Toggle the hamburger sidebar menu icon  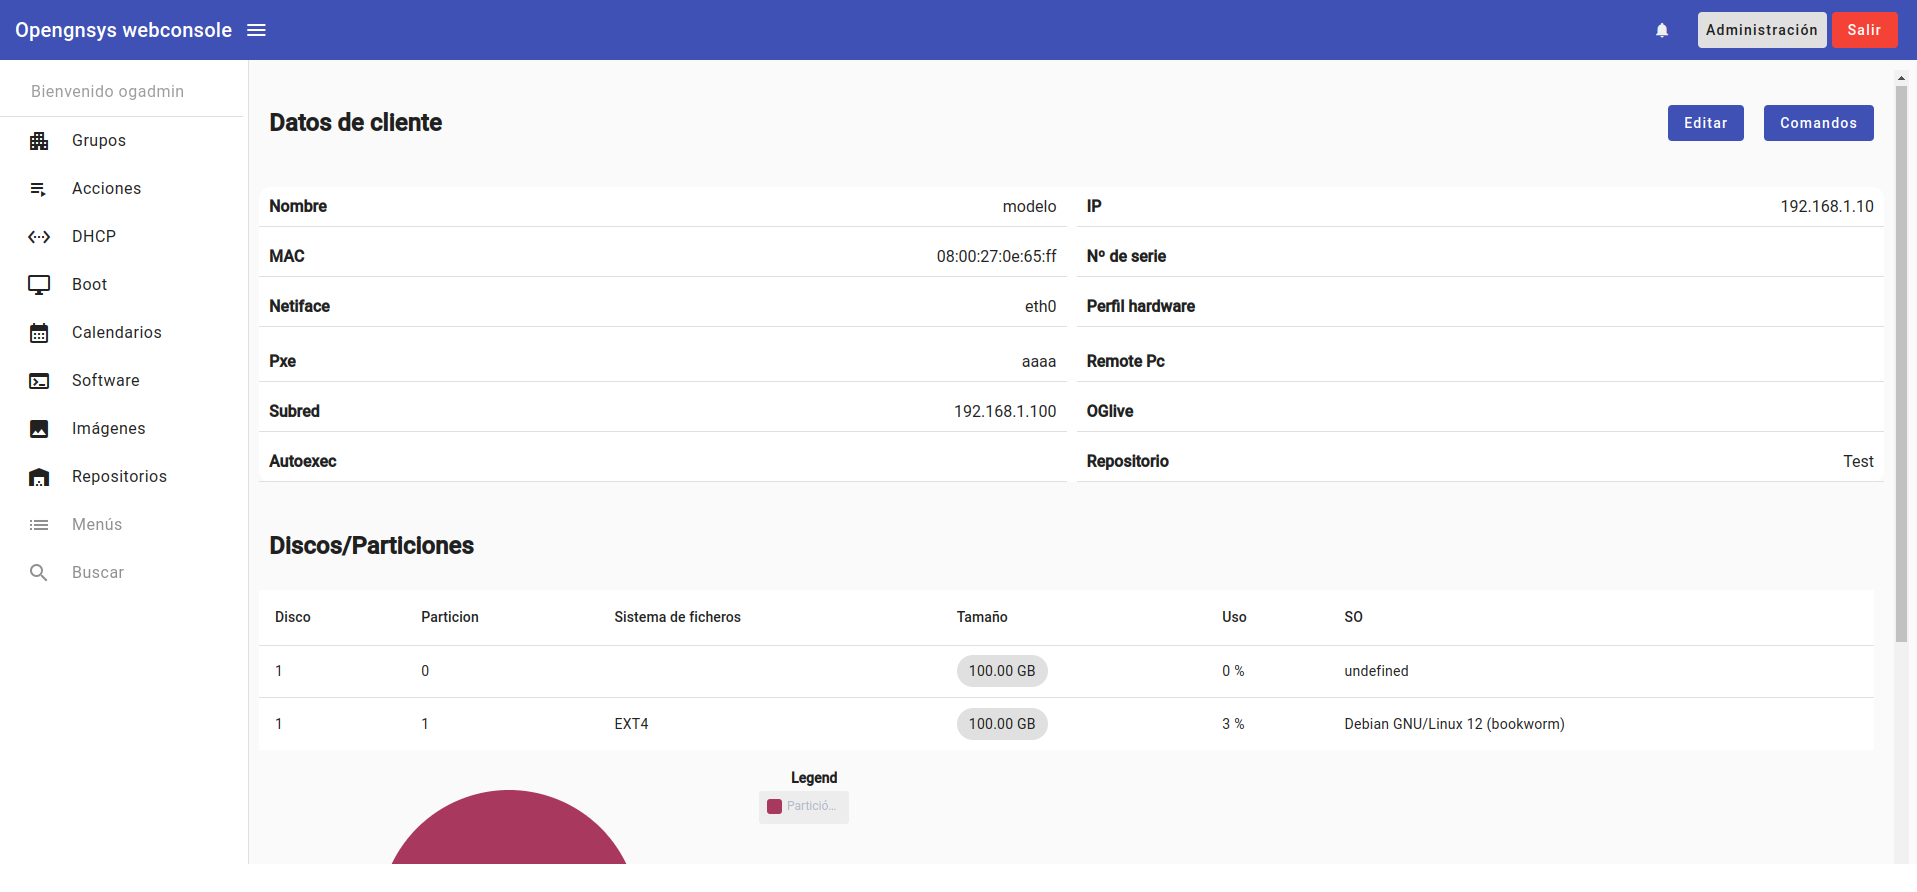[256, 30]
